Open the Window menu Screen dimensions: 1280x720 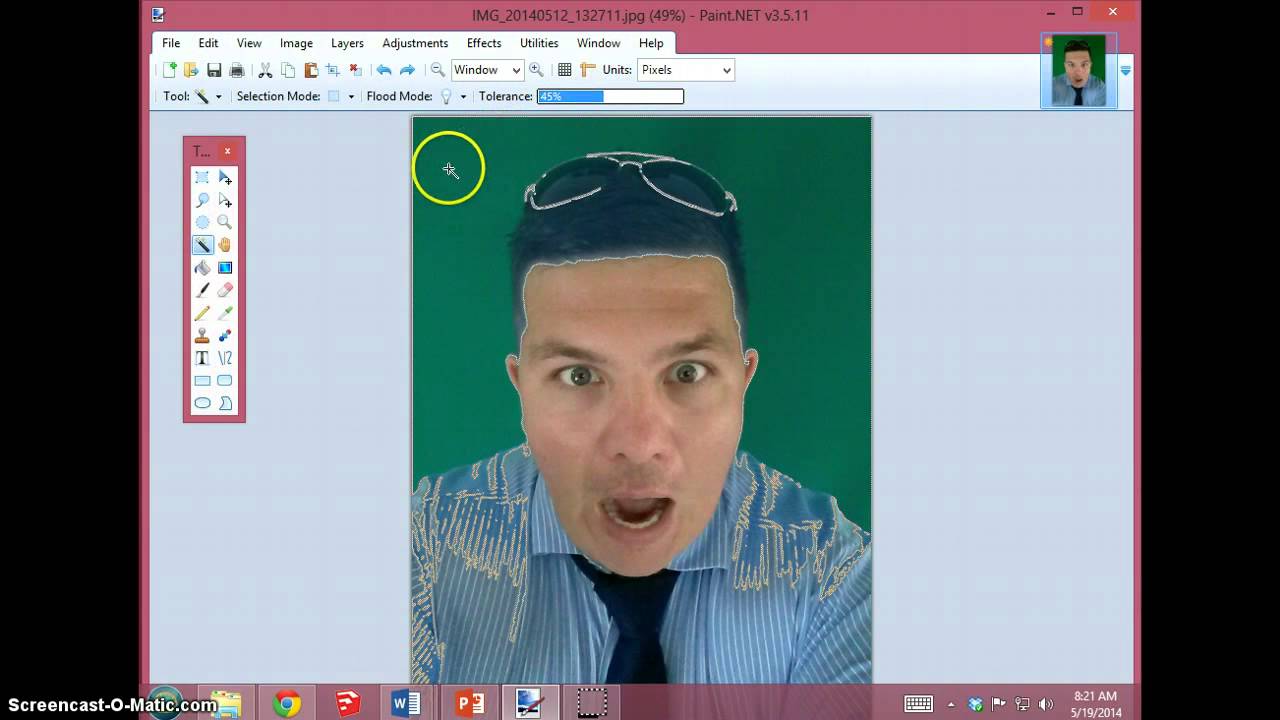[x=598, y=43]
